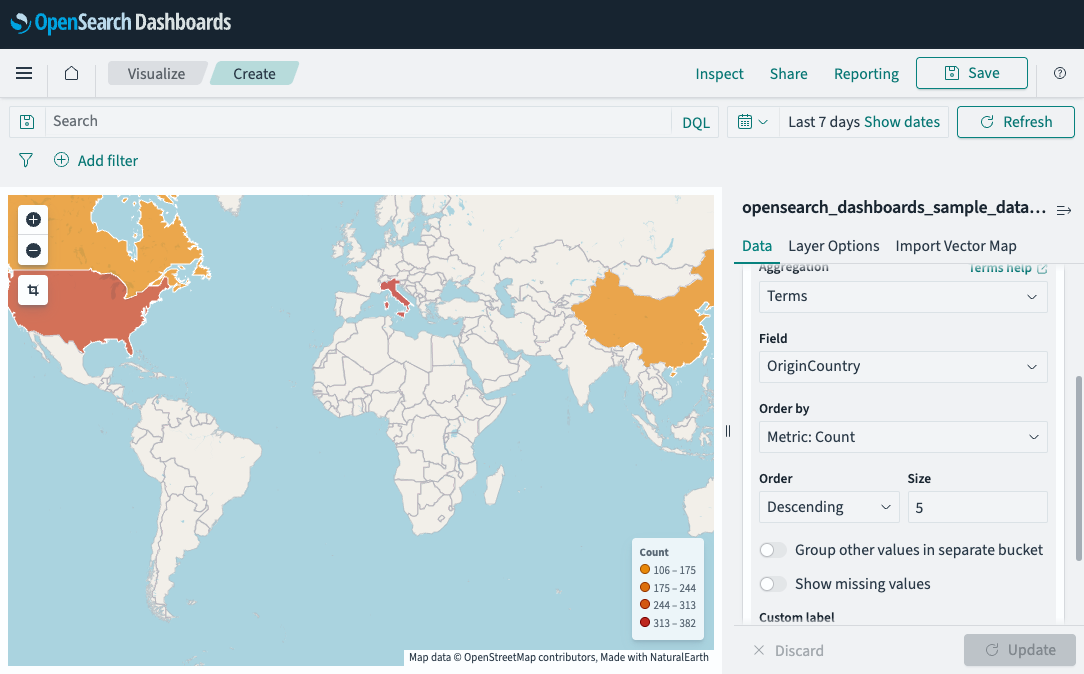Click the editor panel scrollbar
The width and height of the screenshot is (1084, 674).
coord(1078,468)
